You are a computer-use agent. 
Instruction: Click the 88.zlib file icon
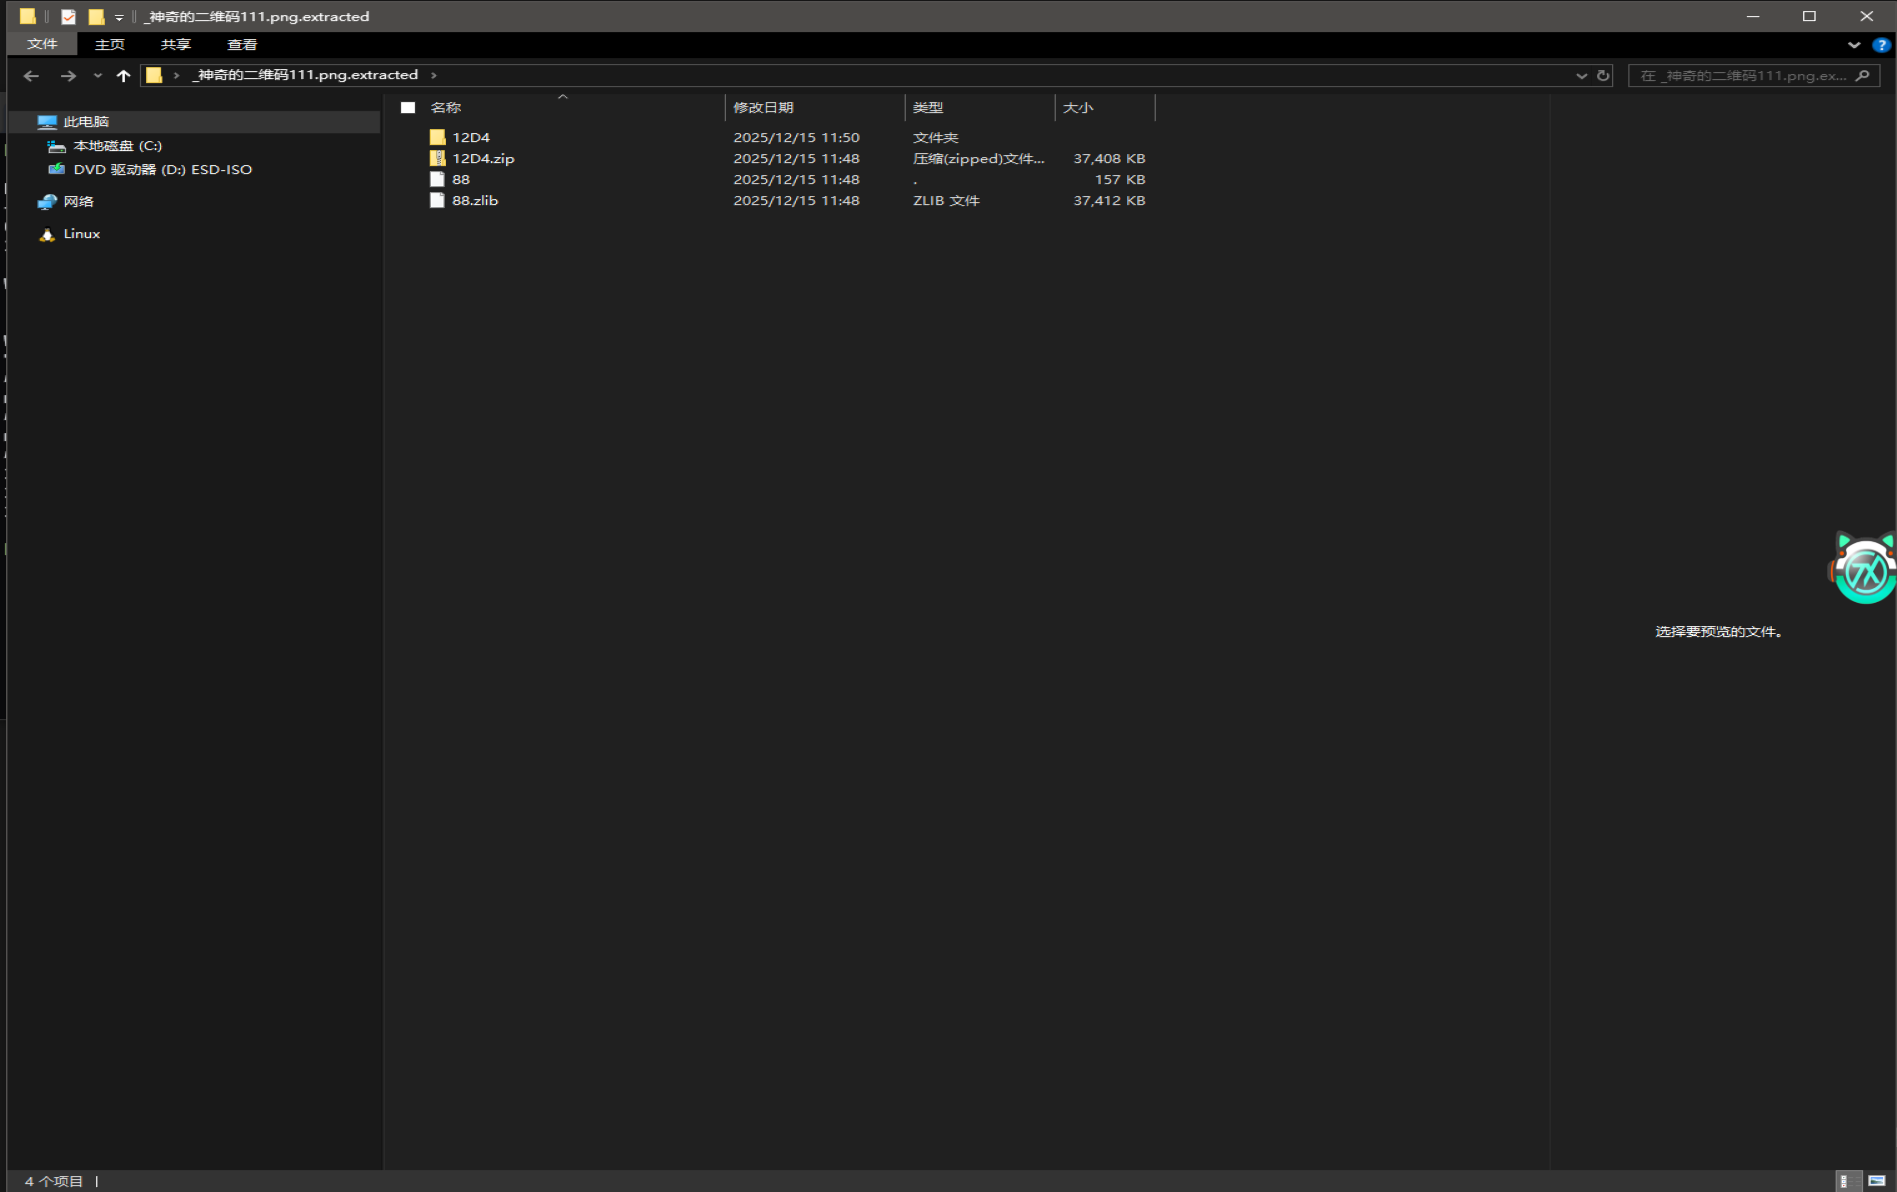point(437,201)
